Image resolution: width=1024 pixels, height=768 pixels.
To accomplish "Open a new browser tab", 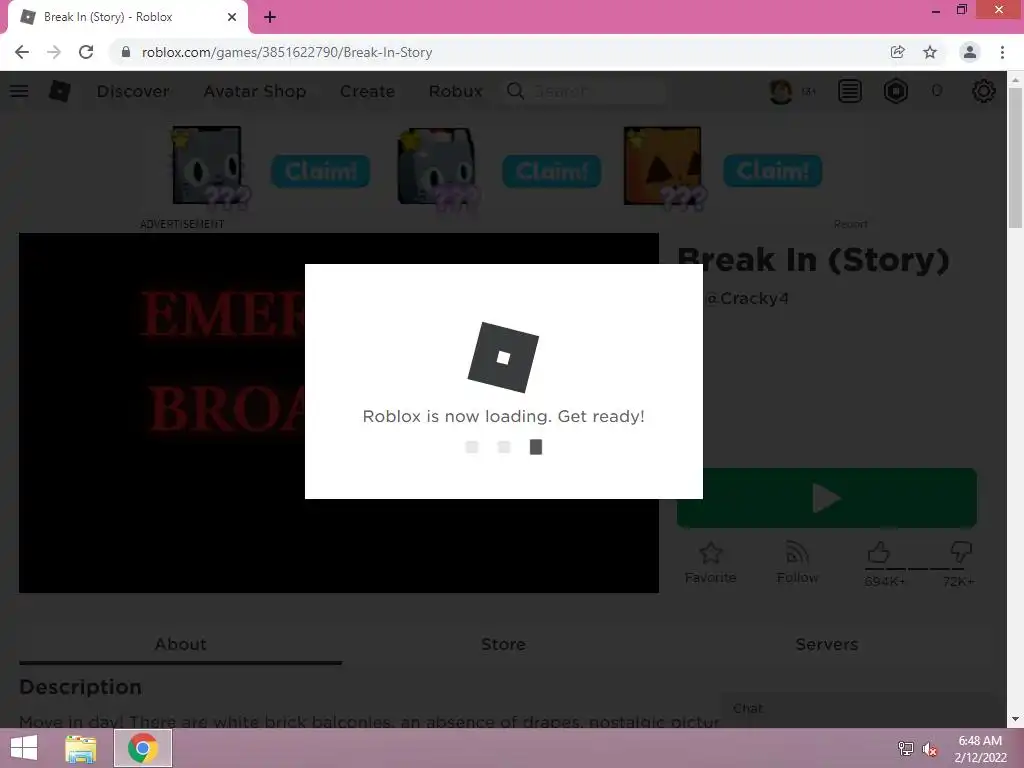I will click(270, 17).
